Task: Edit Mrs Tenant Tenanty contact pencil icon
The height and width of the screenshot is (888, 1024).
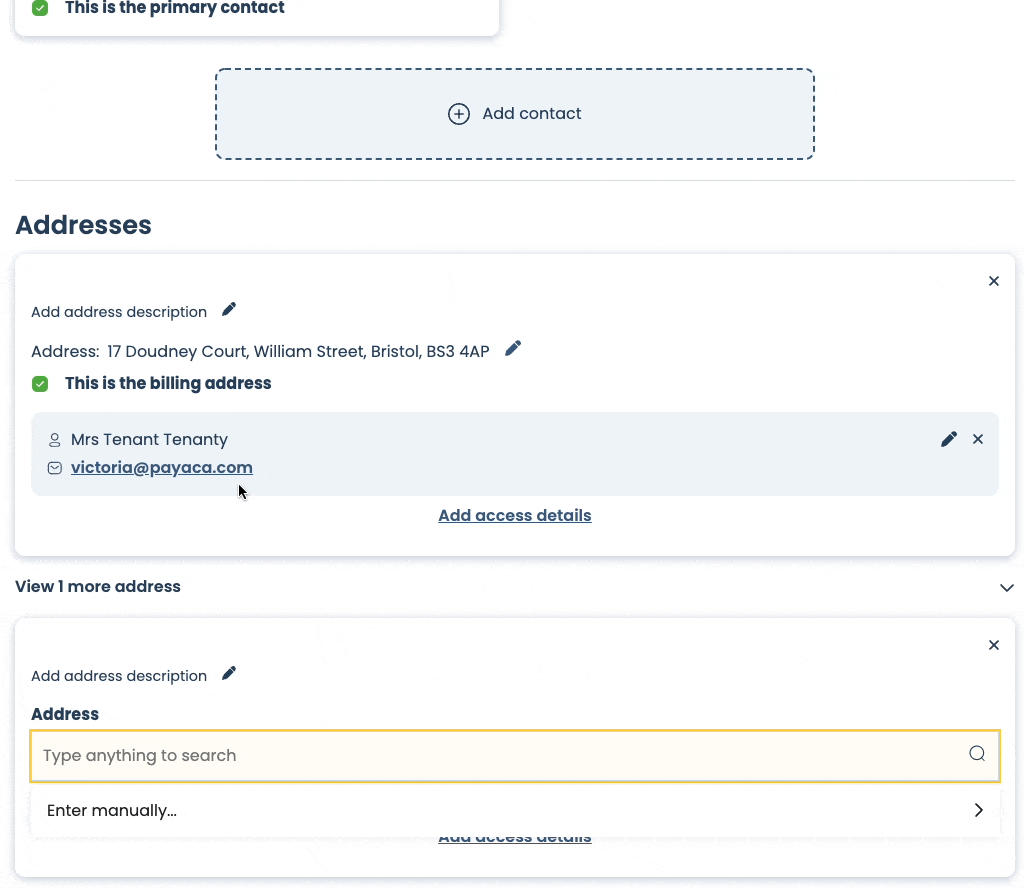Action: 949,439
